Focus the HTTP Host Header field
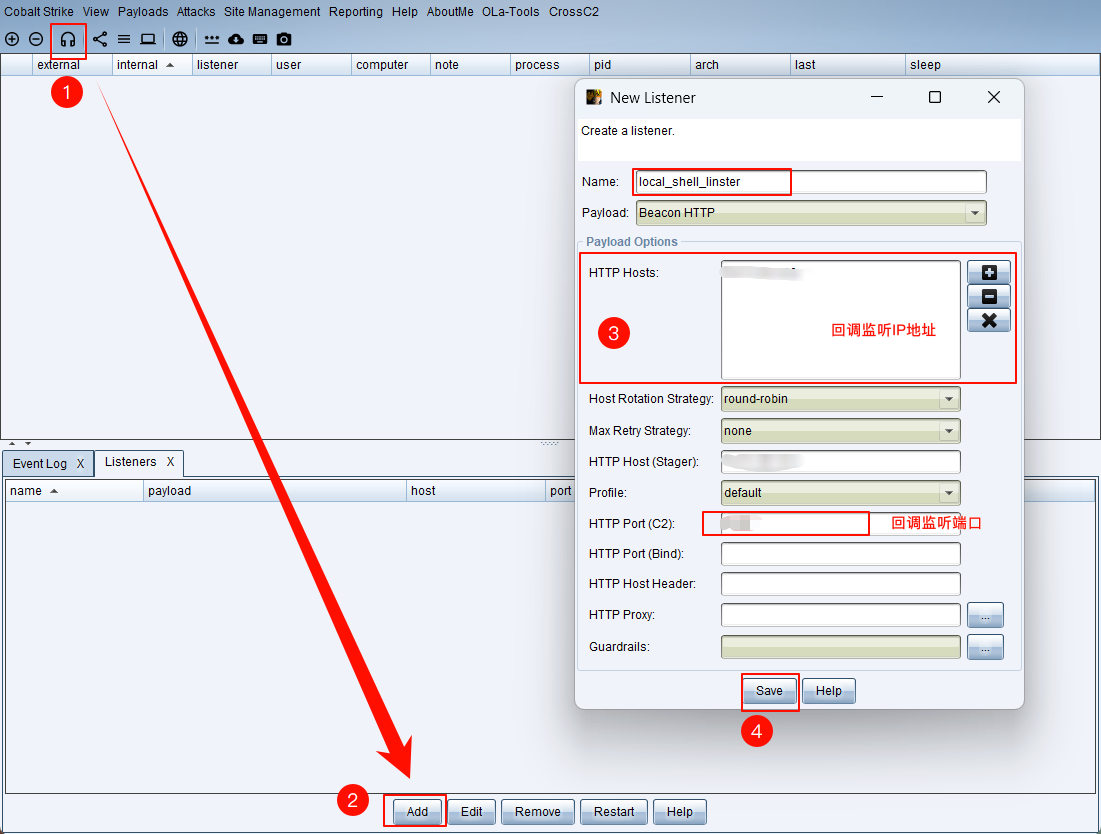 click(x=840, y=584)
